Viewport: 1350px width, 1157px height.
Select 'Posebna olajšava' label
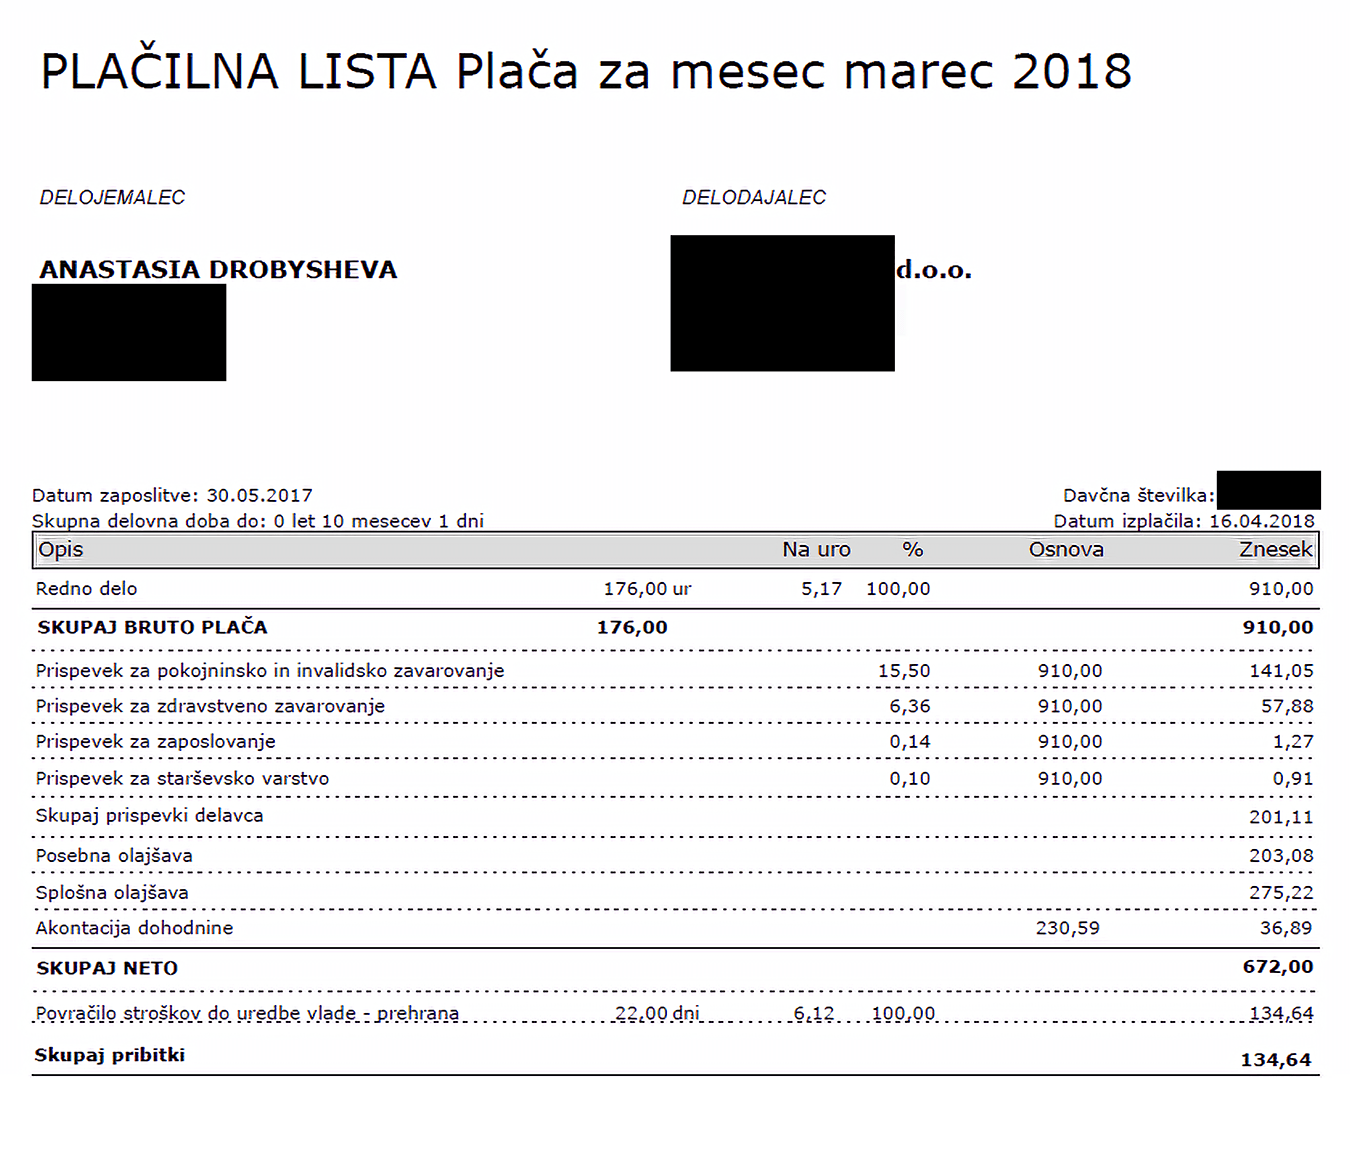(114, 856)
